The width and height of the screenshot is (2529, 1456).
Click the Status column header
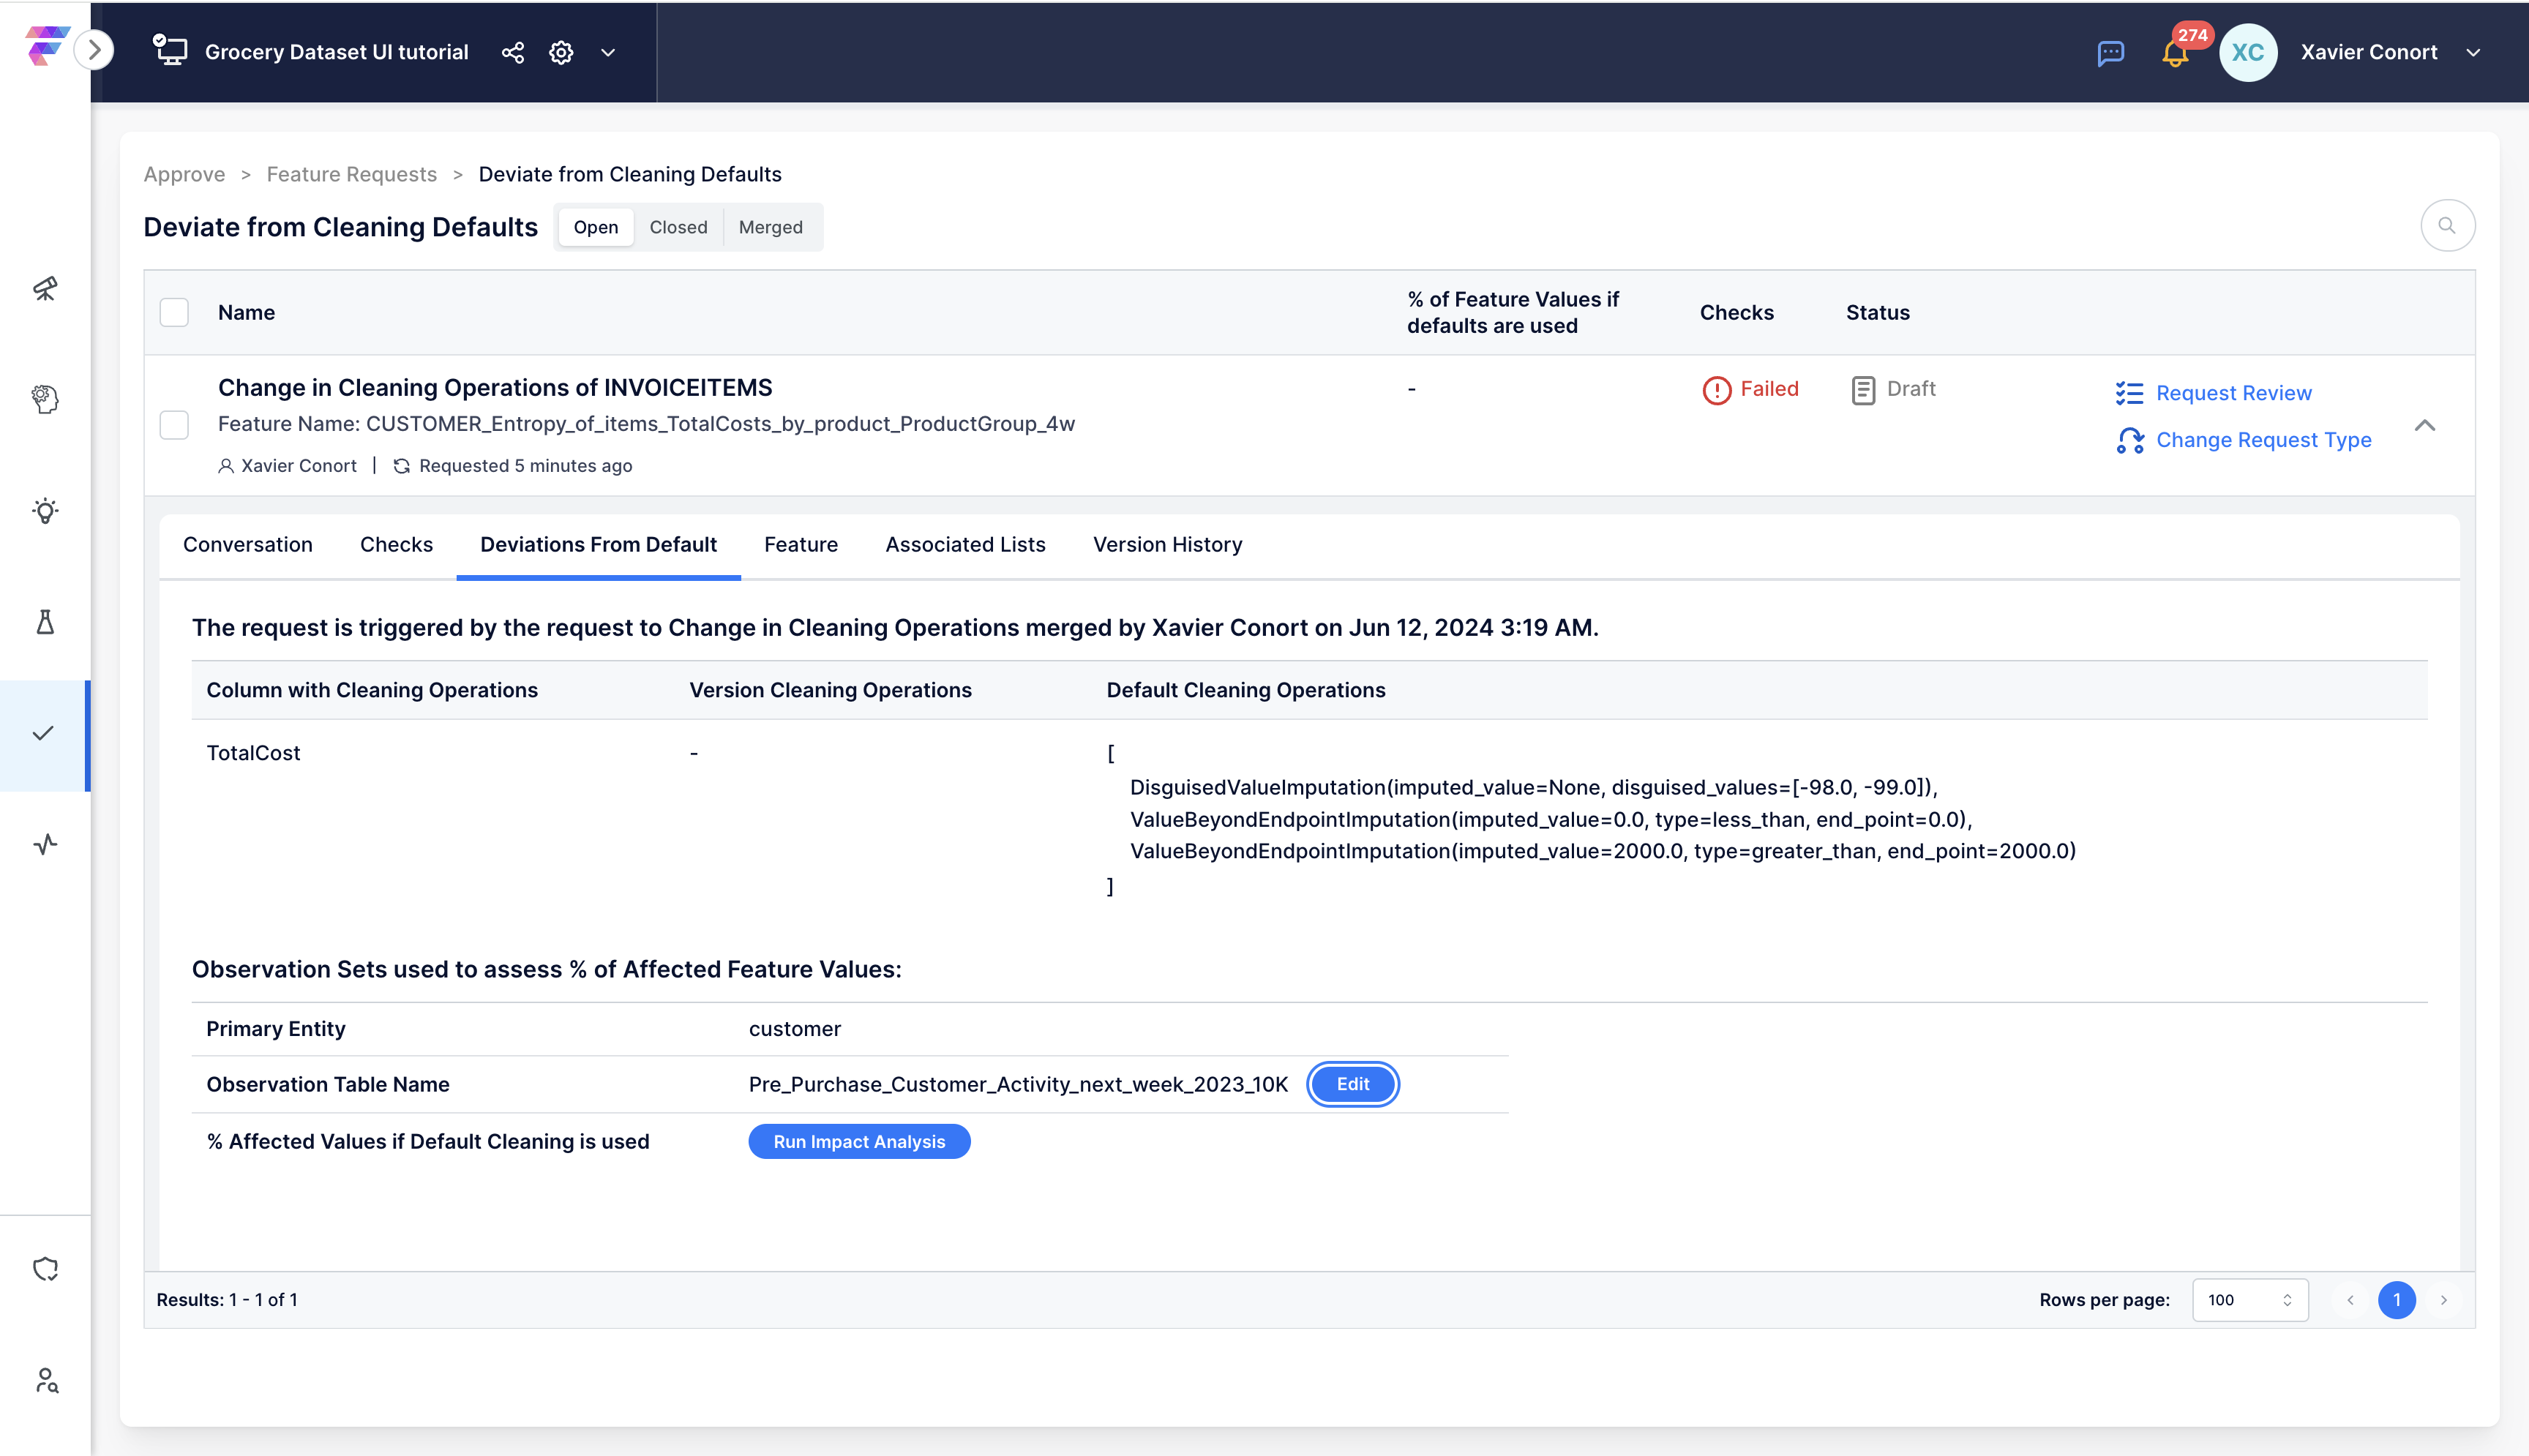1877,312
